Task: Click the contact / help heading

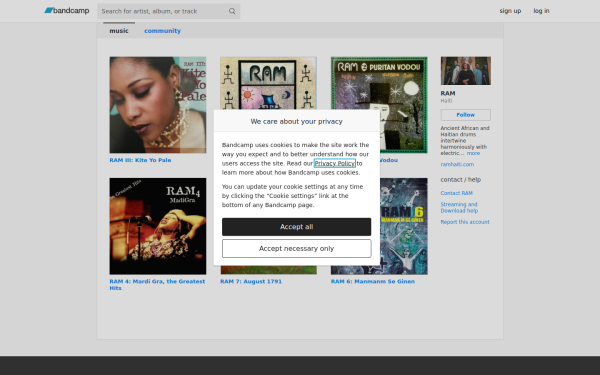Action: tap(461, 179)
